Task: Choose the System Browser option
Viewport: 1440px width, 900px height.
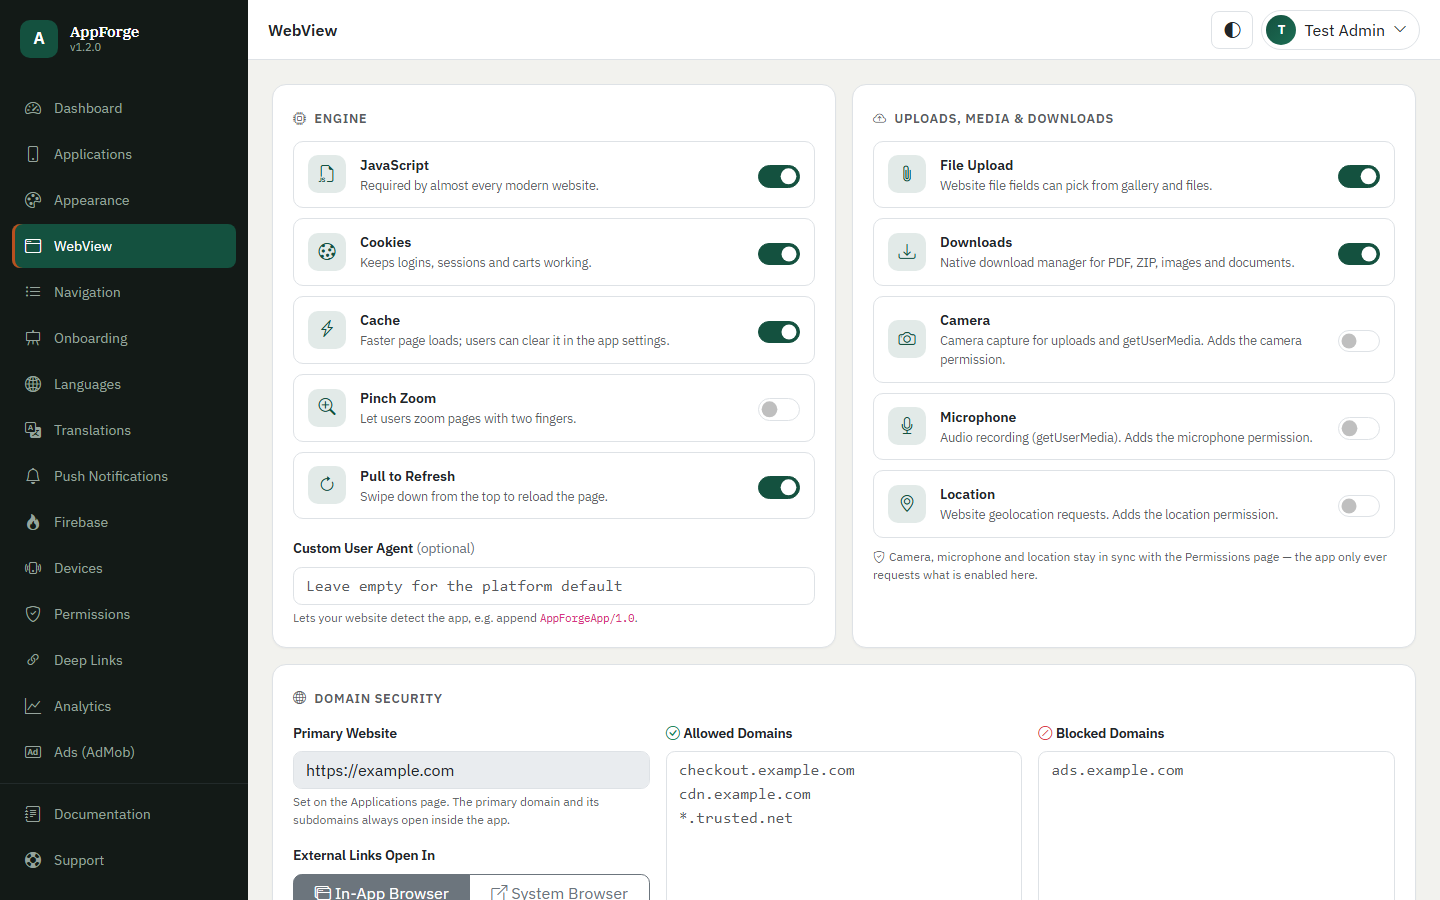Action: (559, 888)
